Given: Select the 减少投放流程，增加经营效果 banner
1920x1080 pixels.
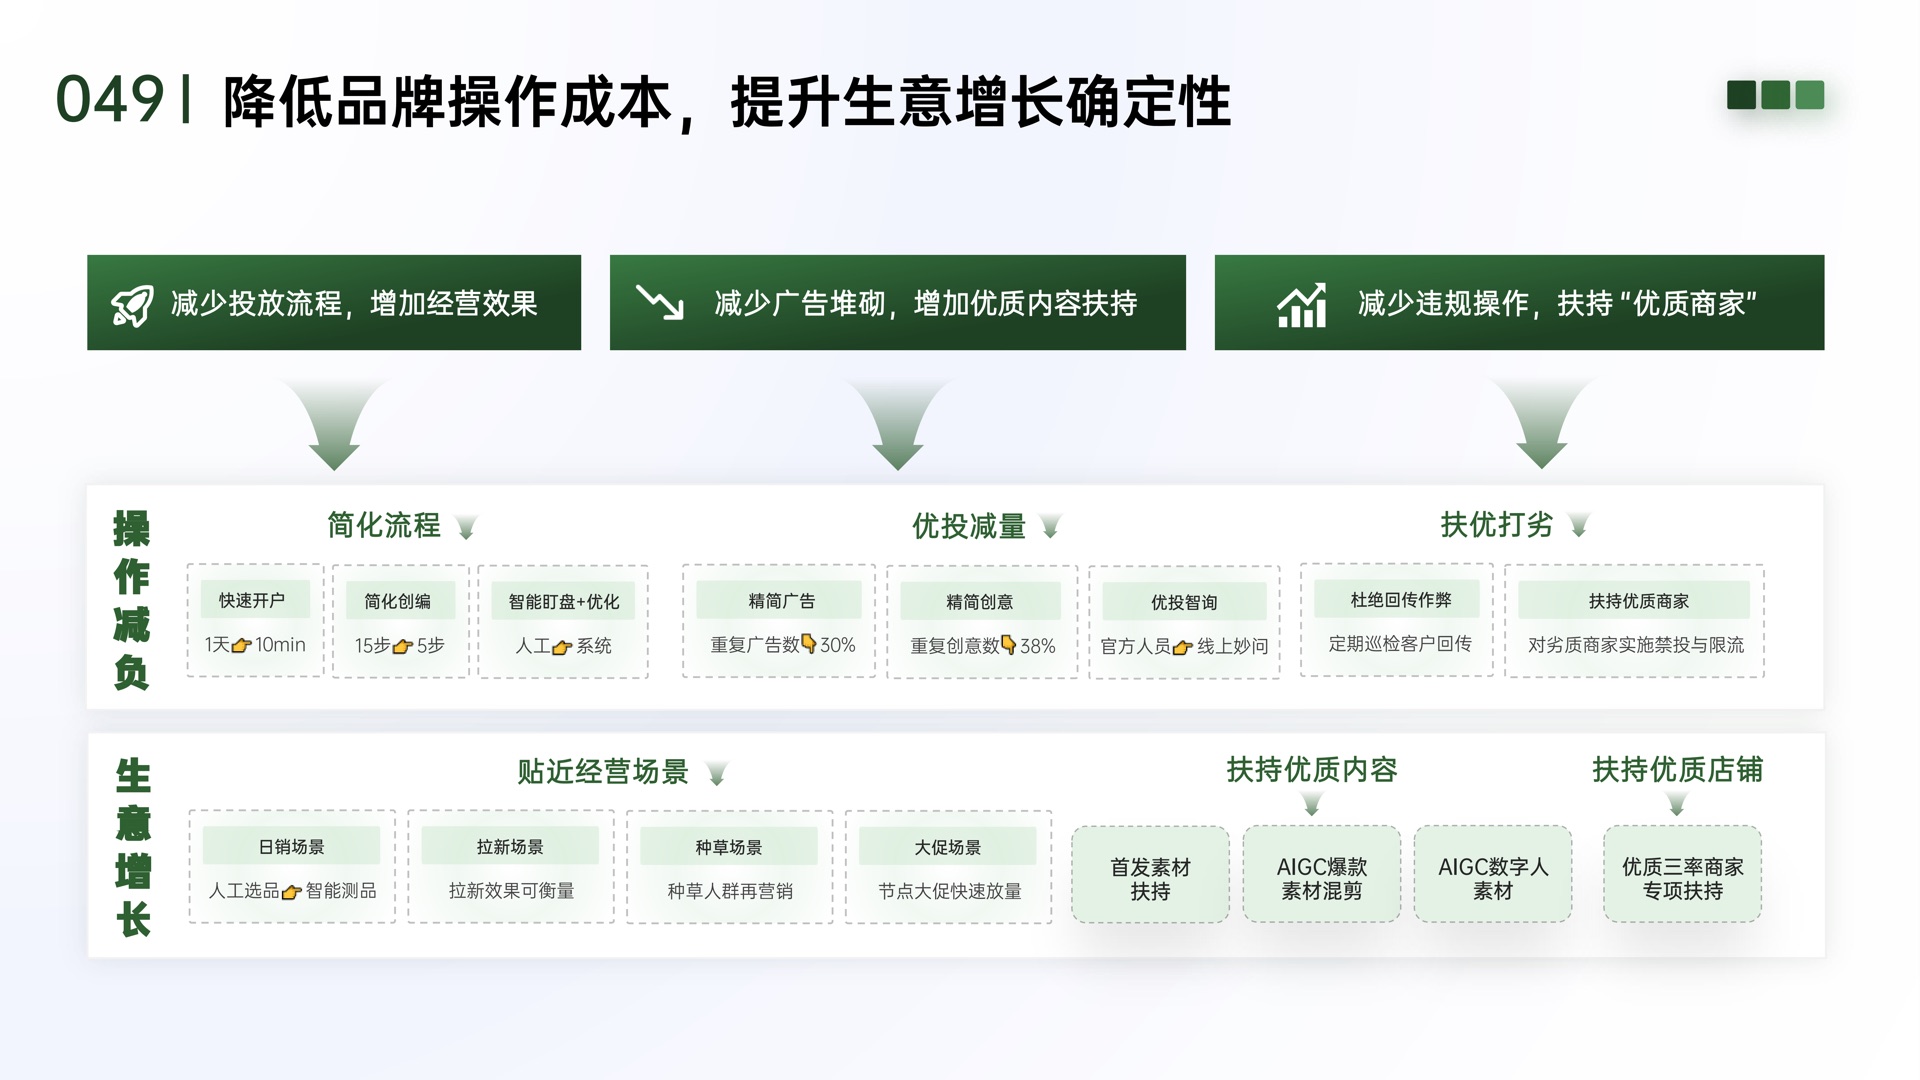Looking at the screenshot, I should point(334,302).
